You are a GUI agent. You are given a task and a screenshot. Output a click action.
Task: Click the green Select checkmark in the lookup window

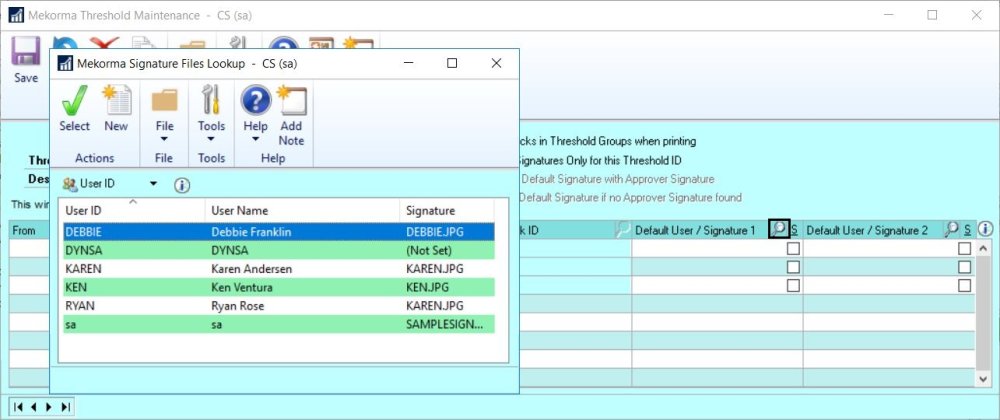click(x=75, y=101)
